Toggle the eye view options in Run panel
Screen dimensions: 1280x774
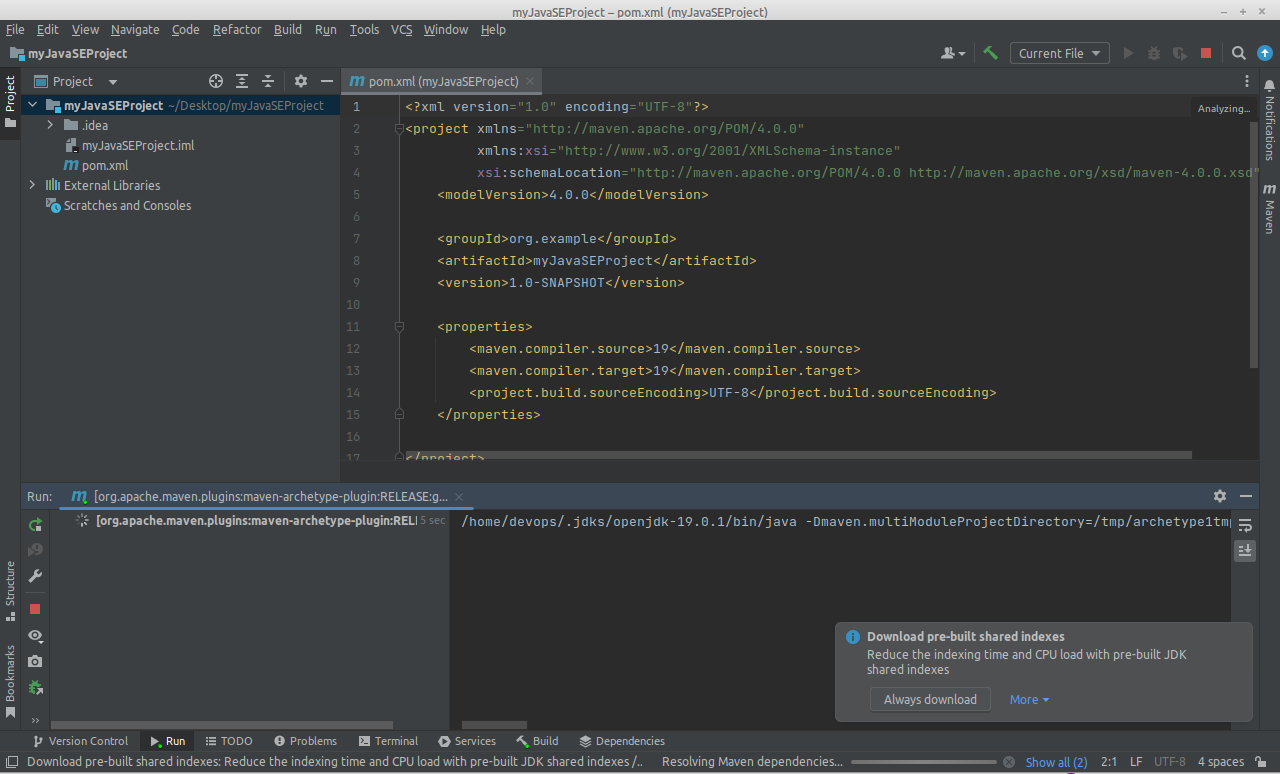tap(35, 635)
